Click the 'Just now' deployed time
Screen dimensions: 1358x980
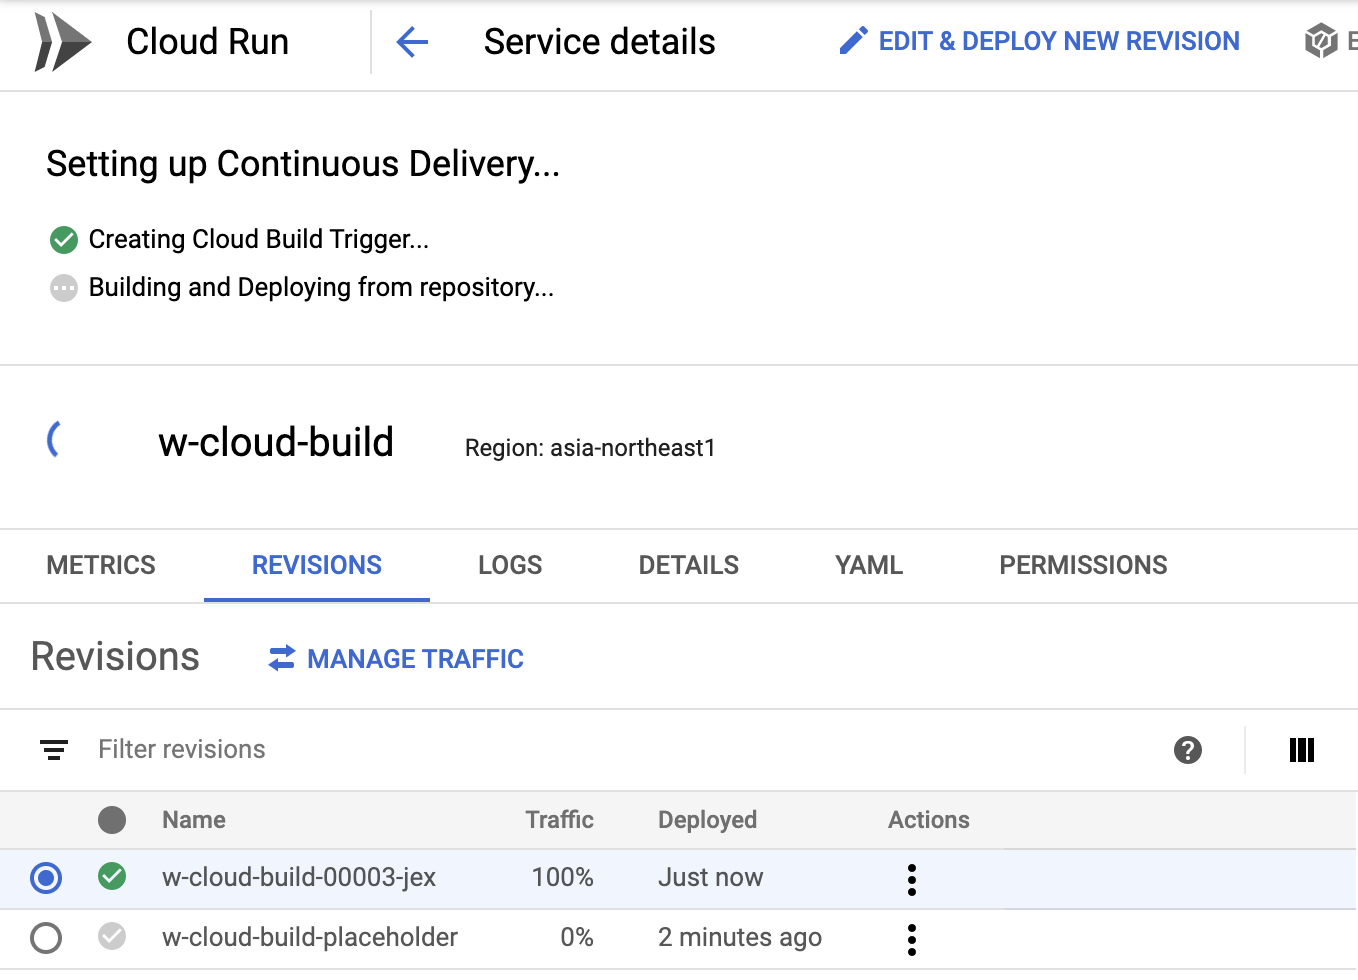pyautogui.click(x=710, y=877)
